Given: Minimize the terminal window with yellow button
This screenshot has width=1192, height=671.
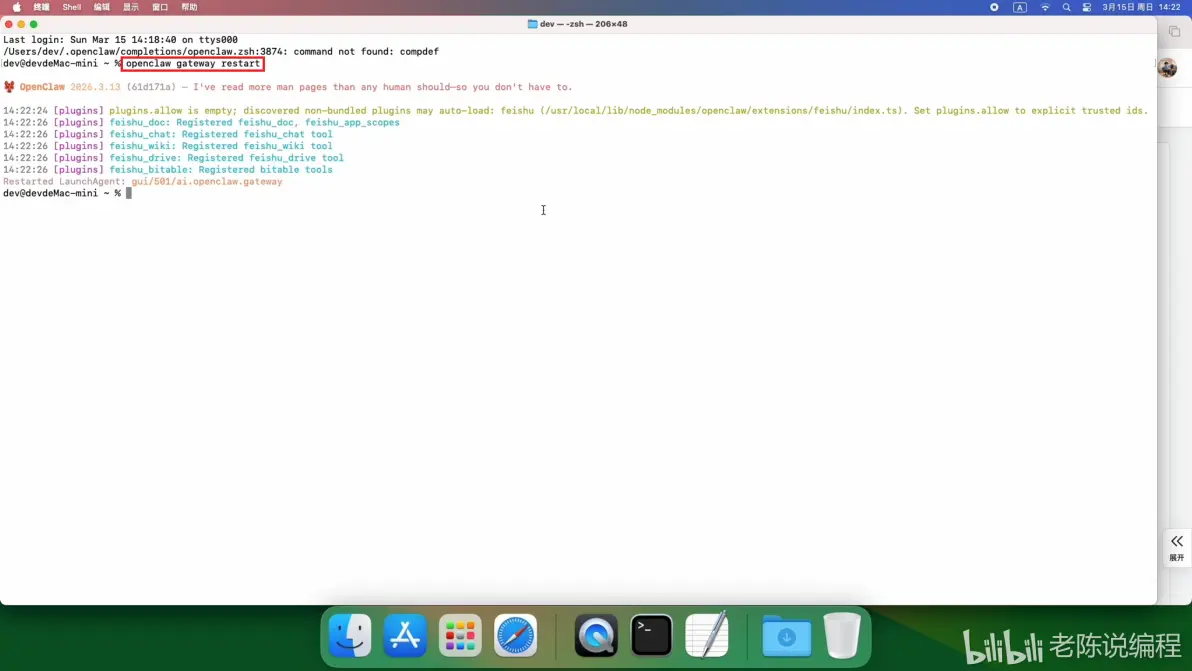Looking at the screenshot, I should [x=21, y=24].
